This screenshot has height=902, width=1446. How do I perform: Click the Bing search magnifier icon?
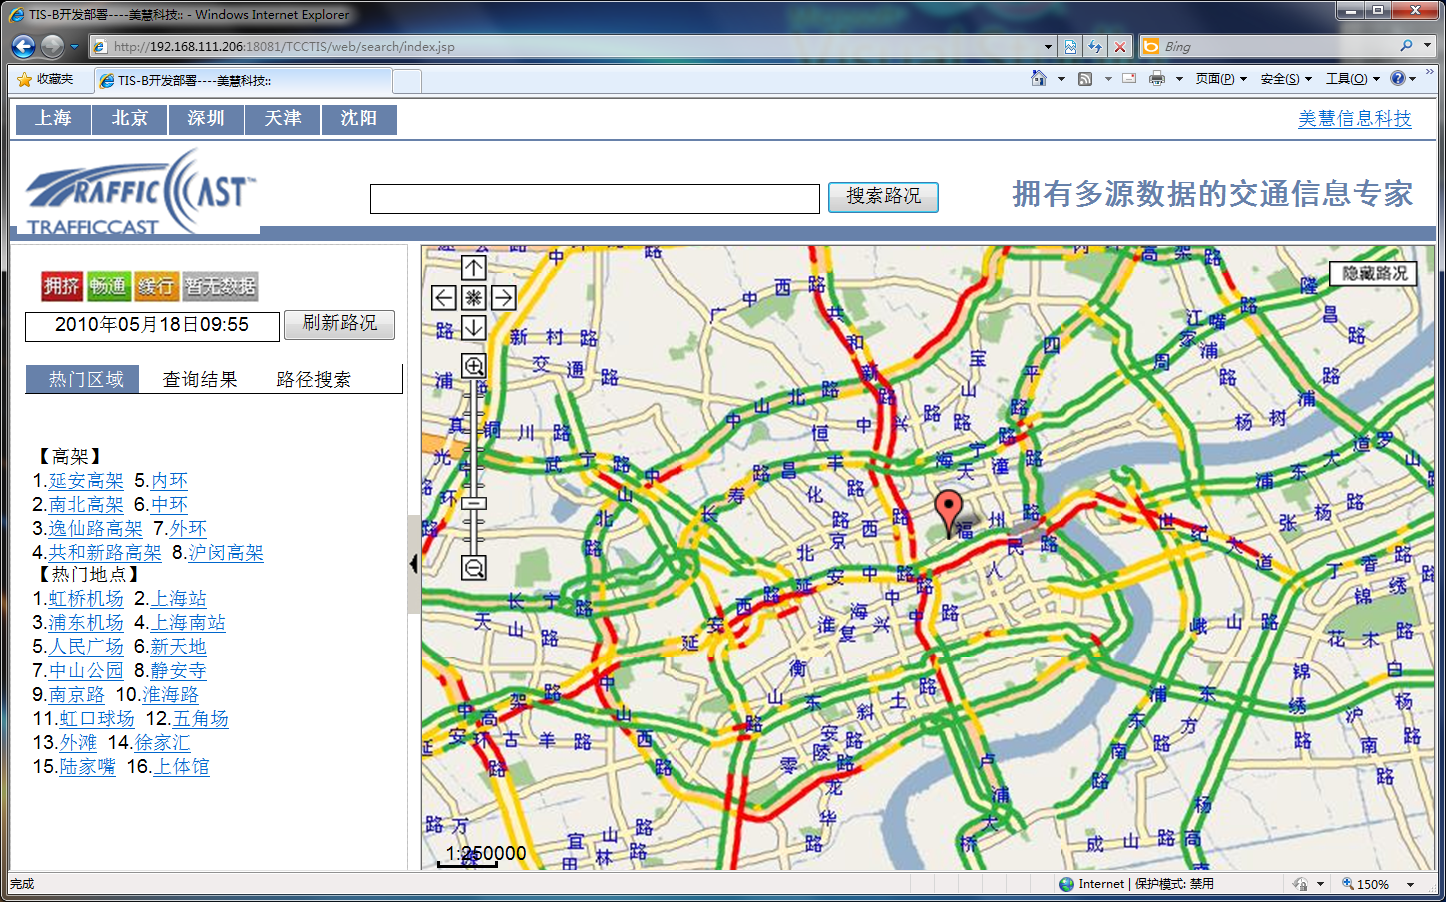[x=1406, y=46]
